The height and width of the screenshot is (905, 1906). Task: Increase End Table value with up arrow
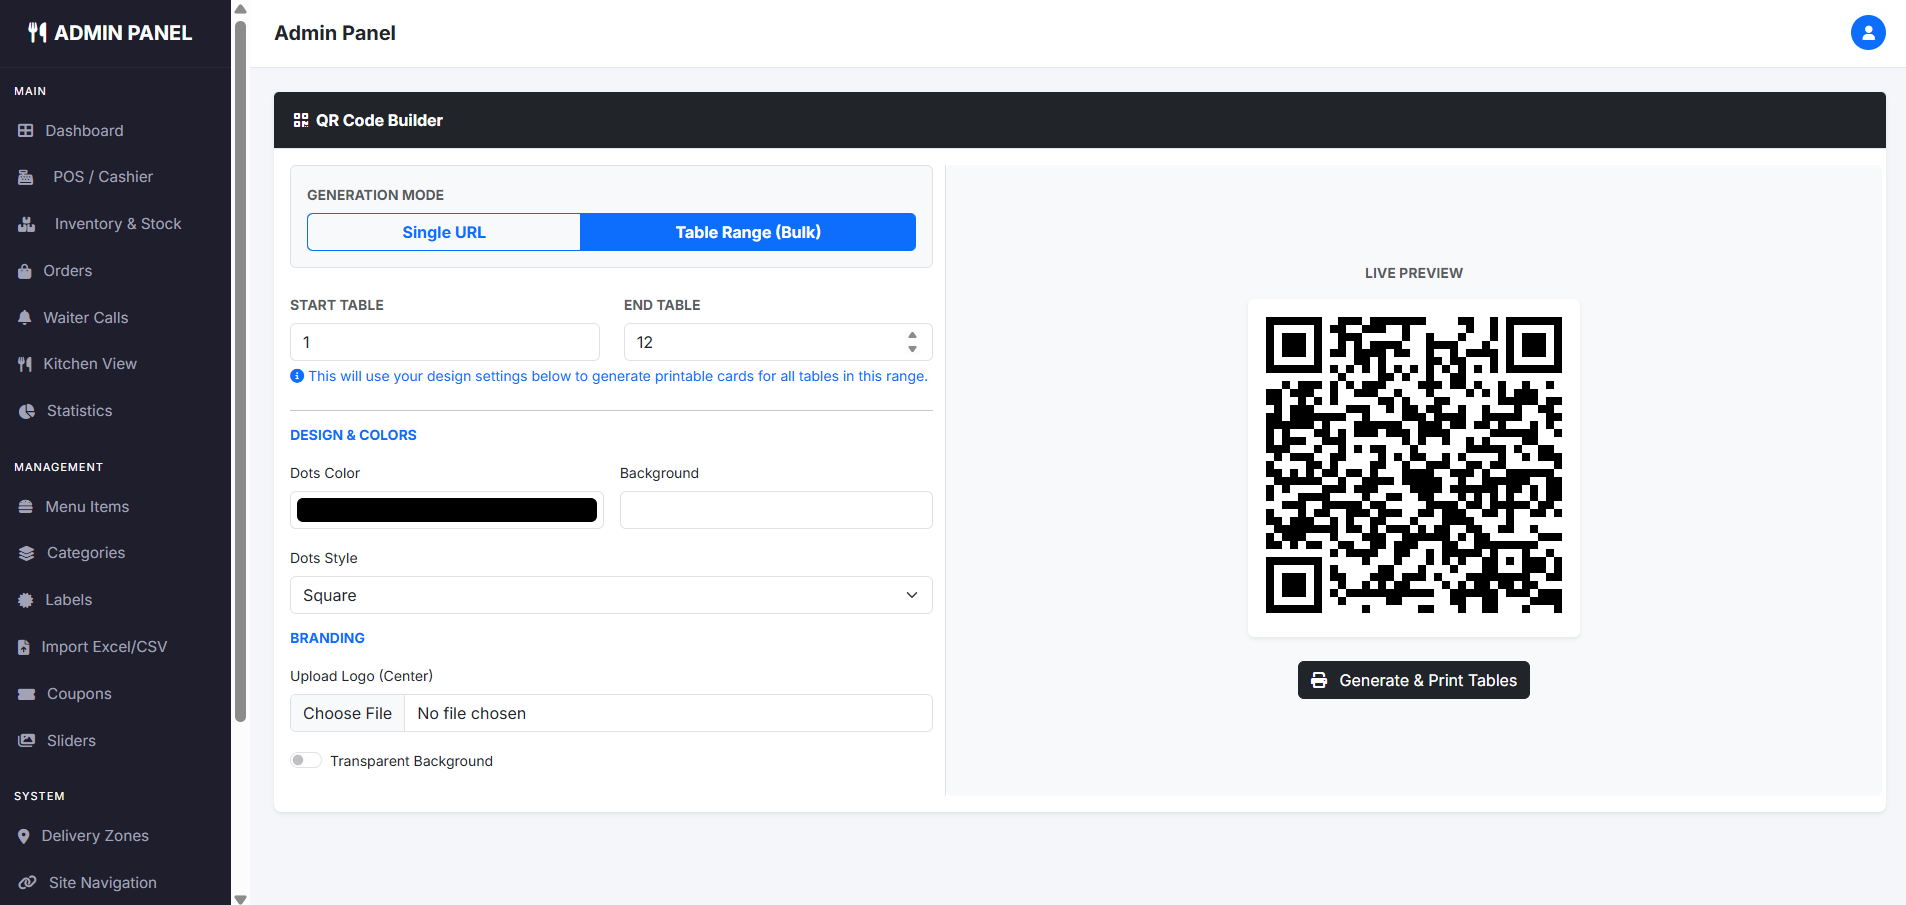[x=912, y=335]
